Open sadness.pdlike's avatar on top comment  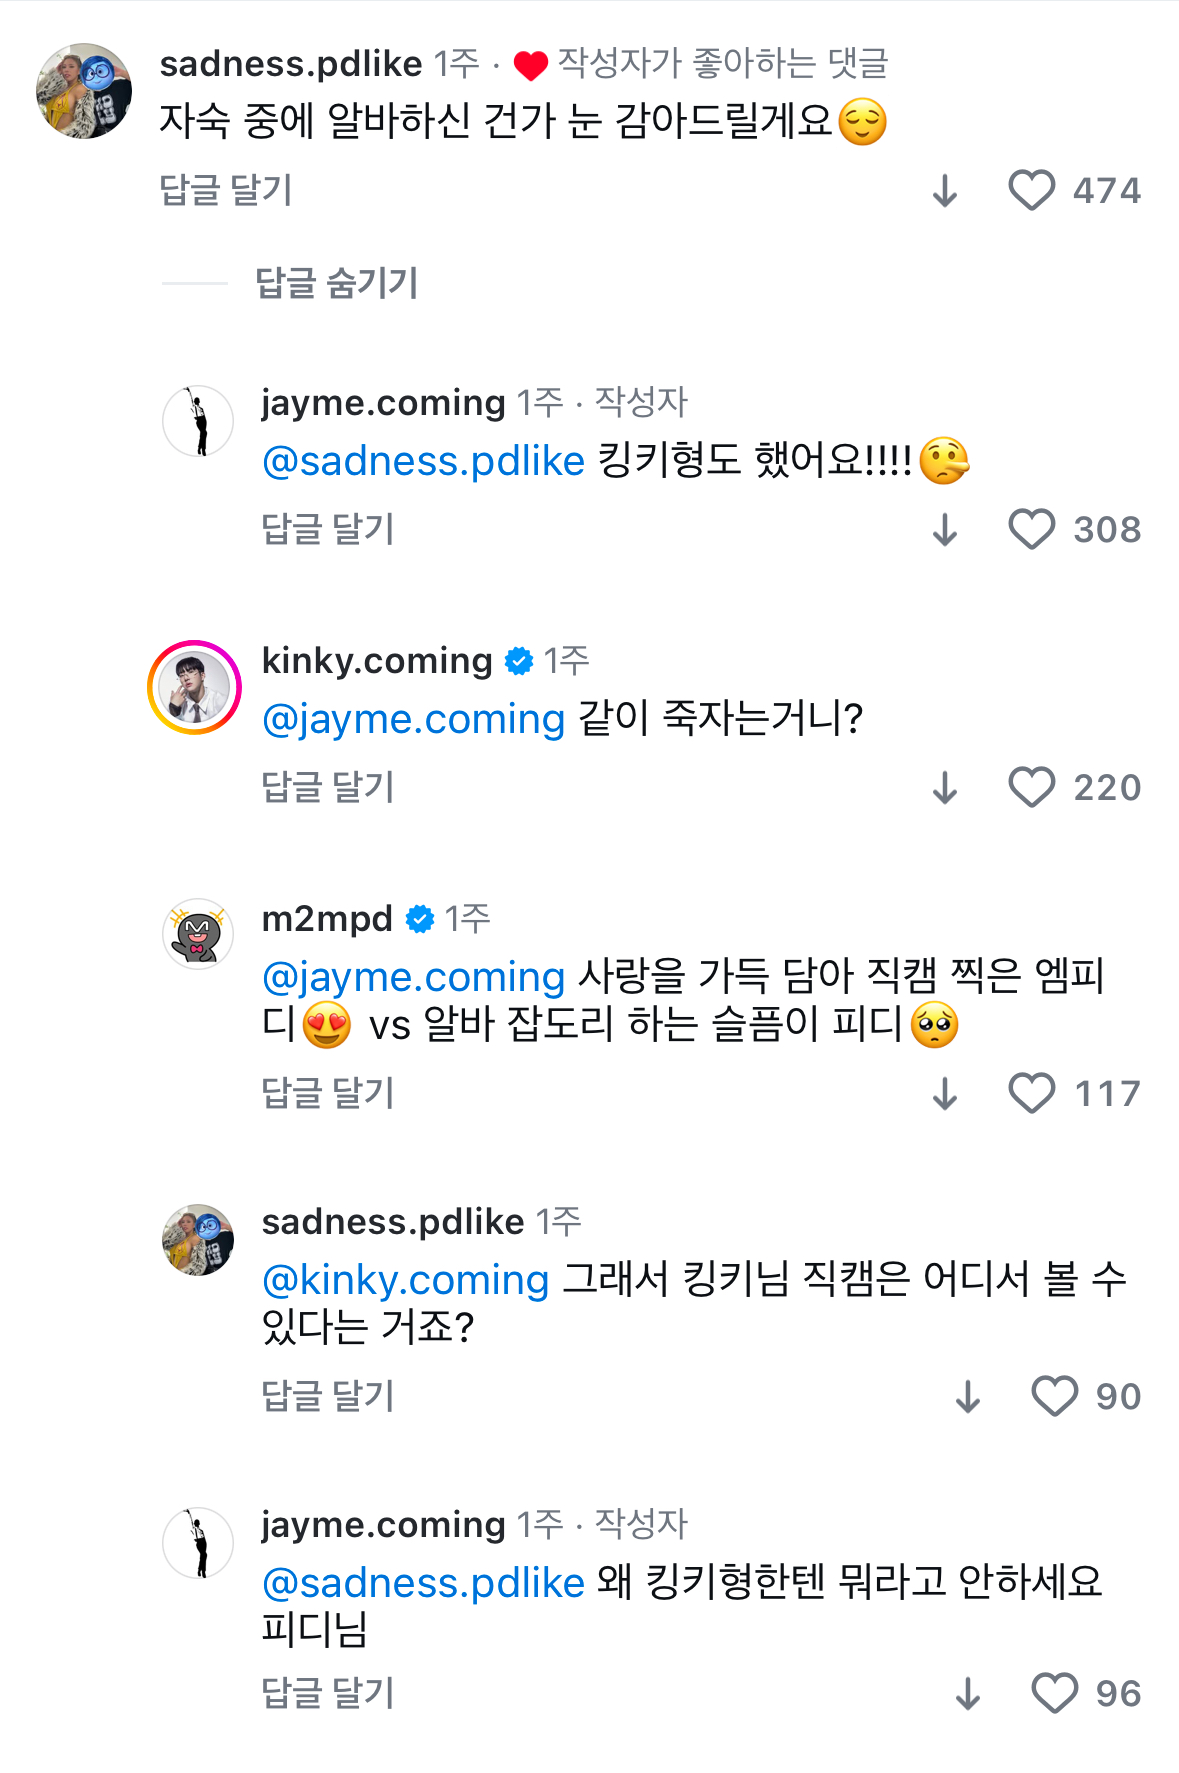click(84, 91)
